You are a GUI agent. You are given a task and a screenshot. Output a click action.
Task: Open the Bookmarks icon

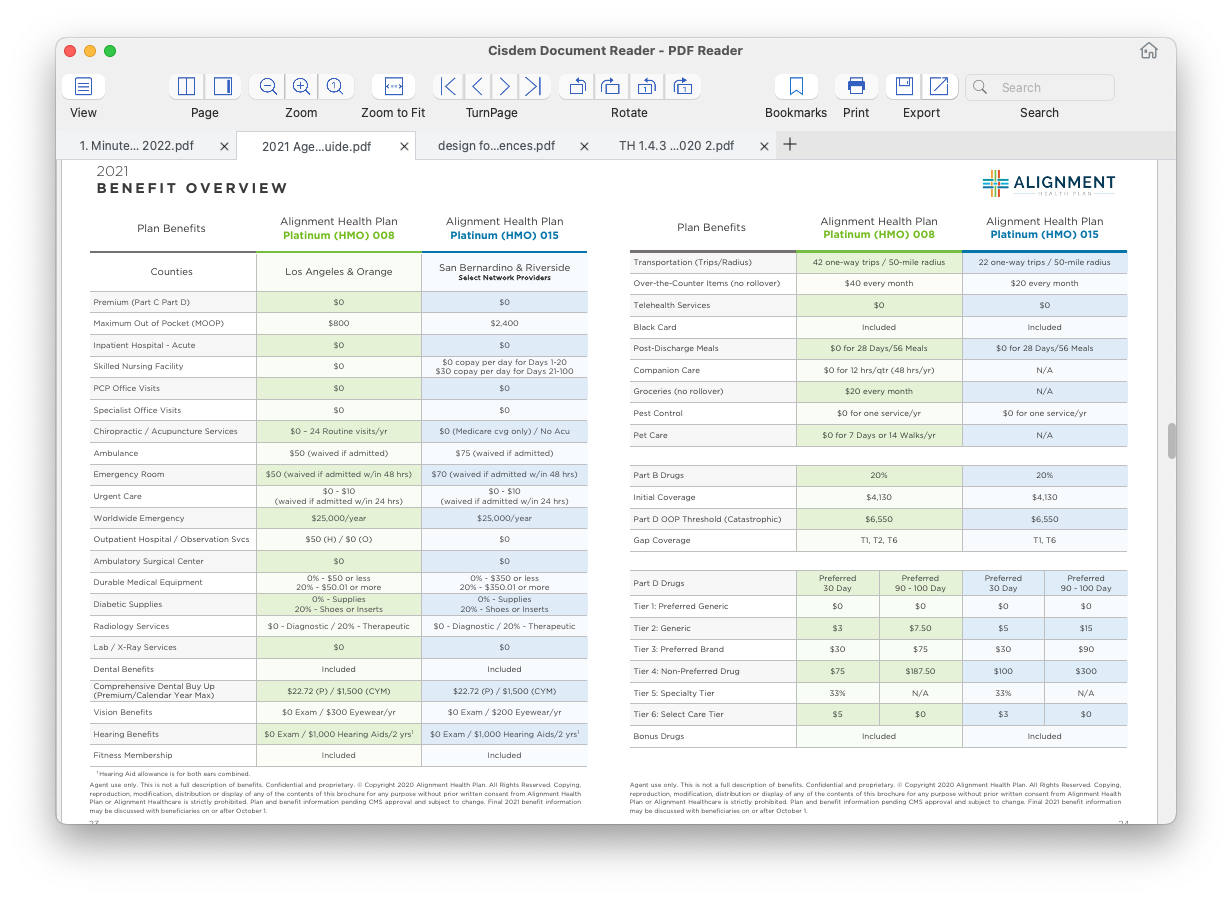pyautogui.click(x=796, y=86)
